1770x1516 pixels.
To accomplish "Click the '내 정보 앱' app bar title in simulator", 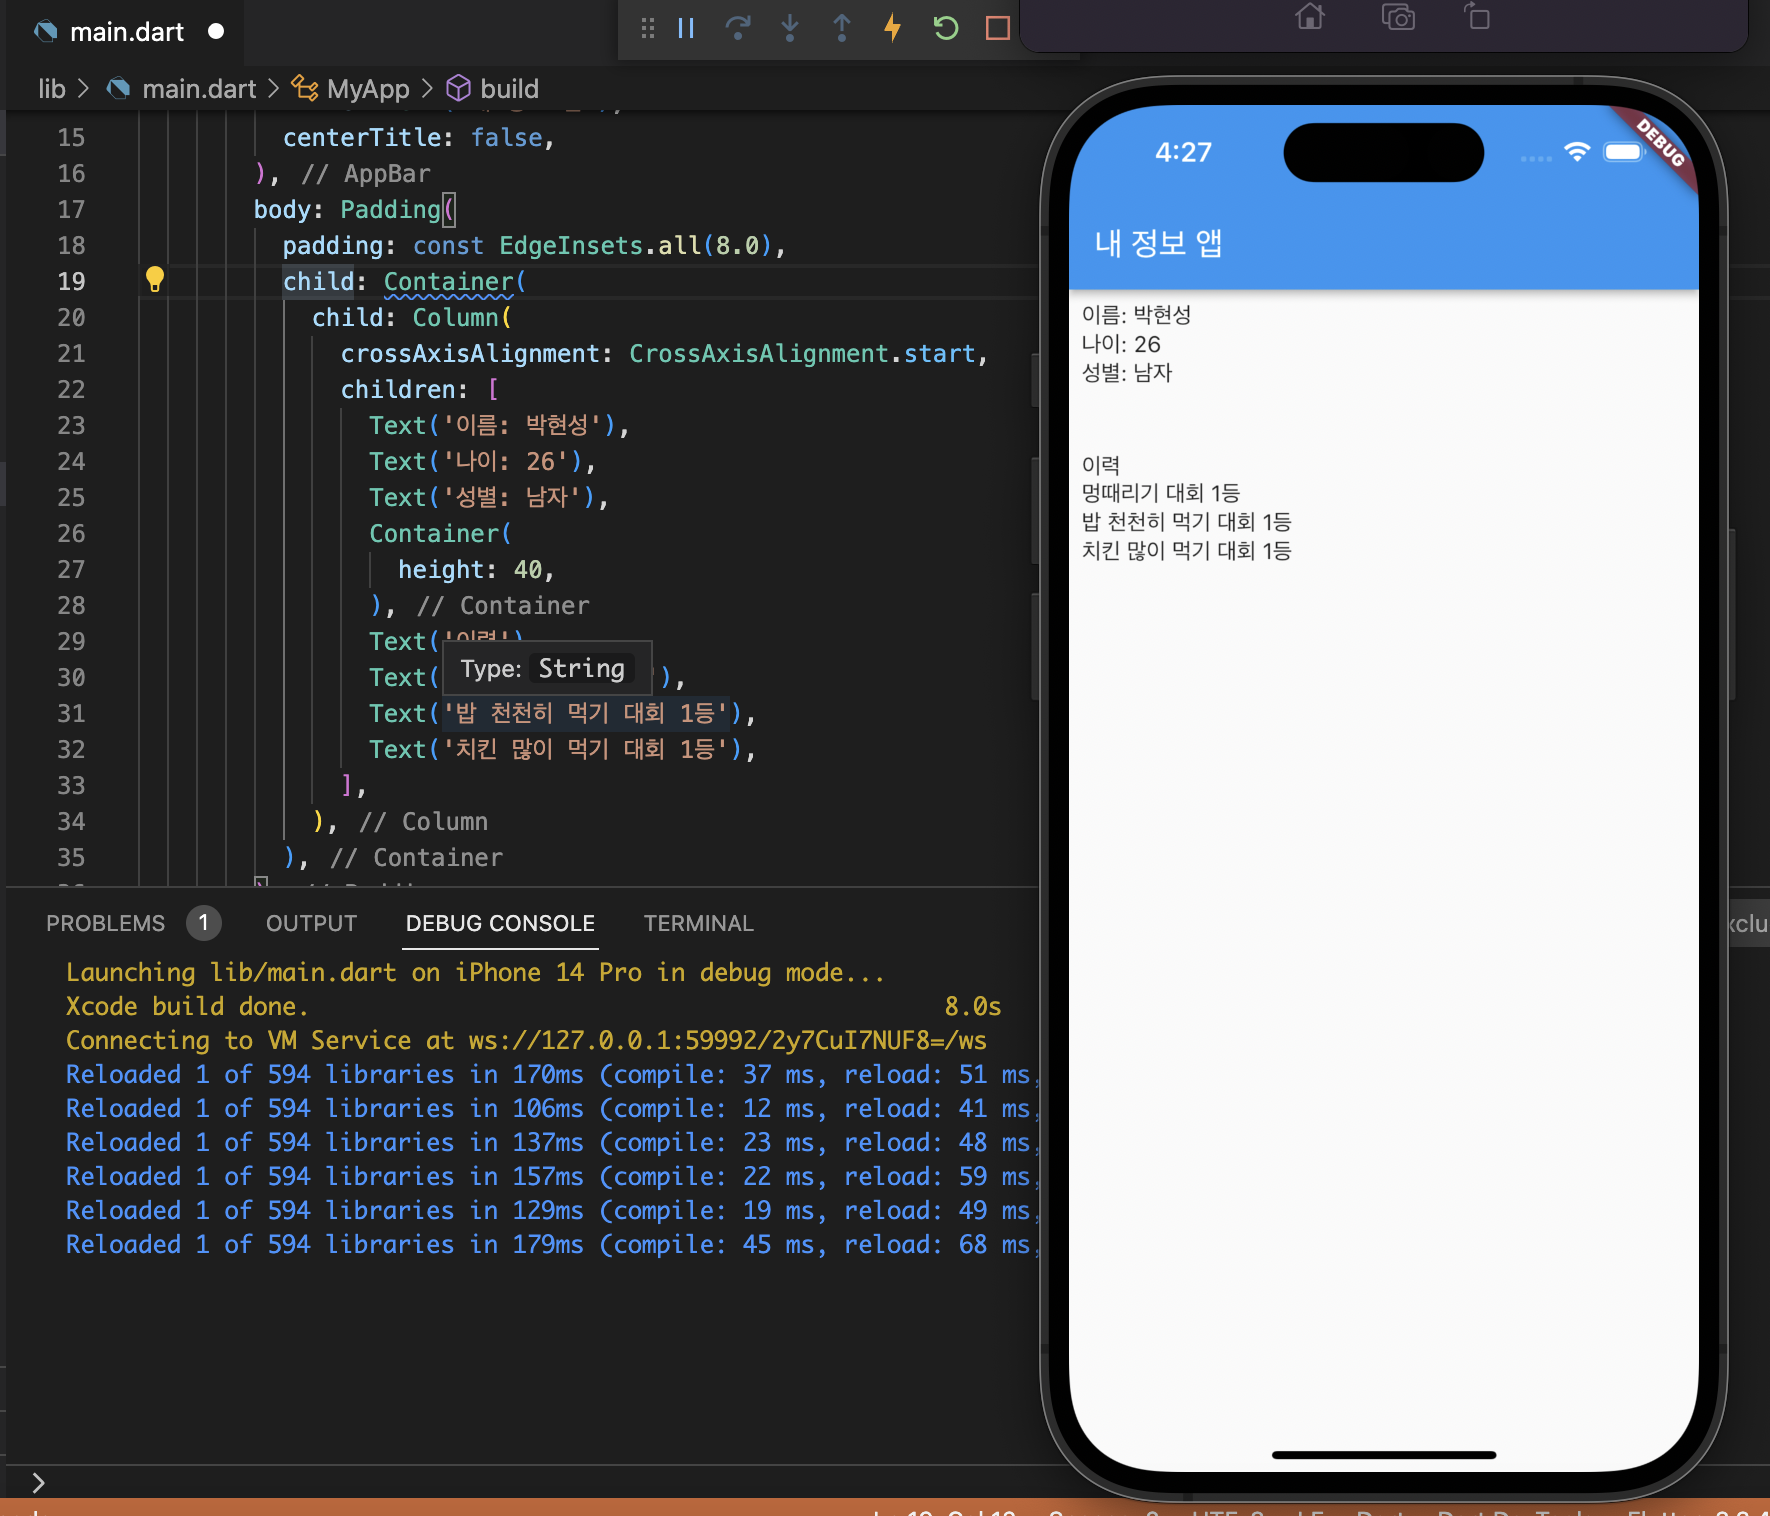I will click(x=1159, y=243).
